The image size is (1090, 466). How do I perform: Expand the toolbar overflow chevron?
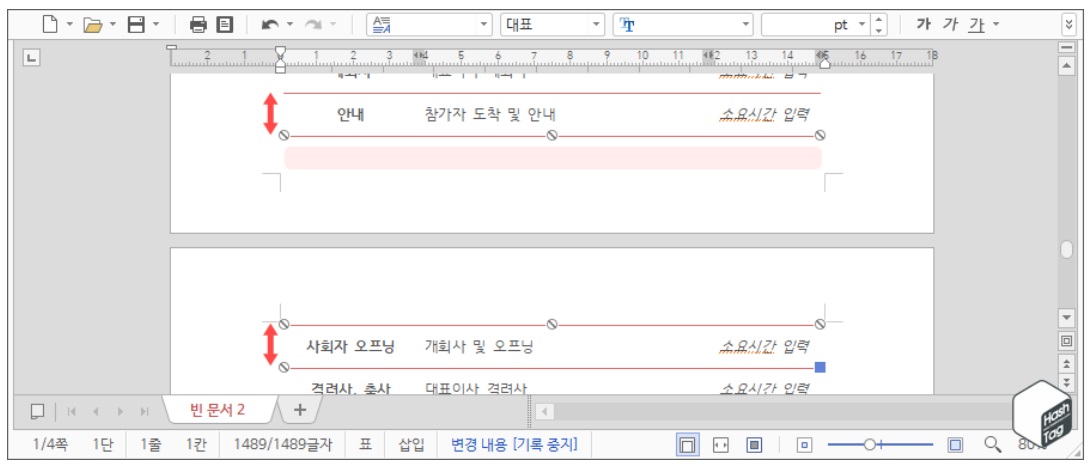tap(1069, 25)
